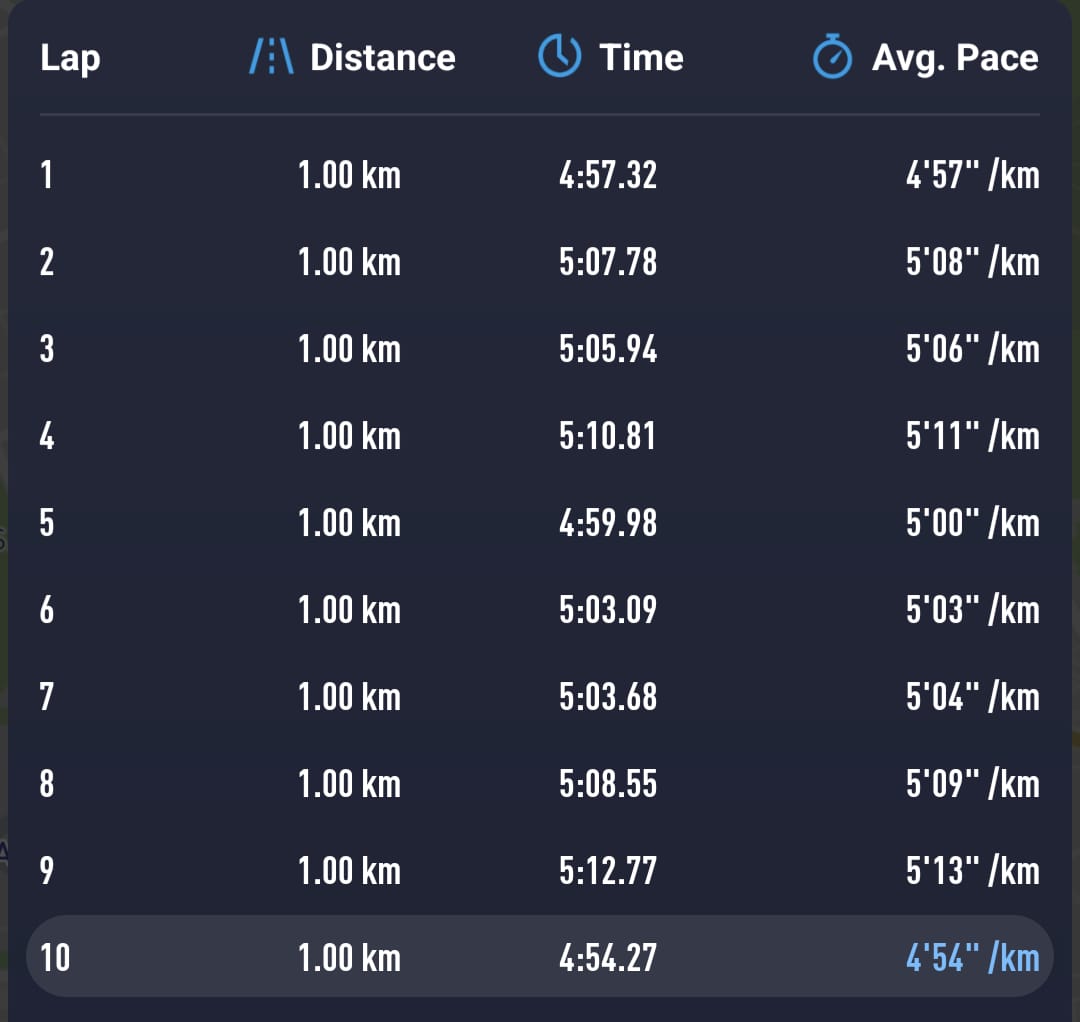Click lap 2 time 5:07.78
Viewport: 1080px width, 1022px height.
pos(608,263)
